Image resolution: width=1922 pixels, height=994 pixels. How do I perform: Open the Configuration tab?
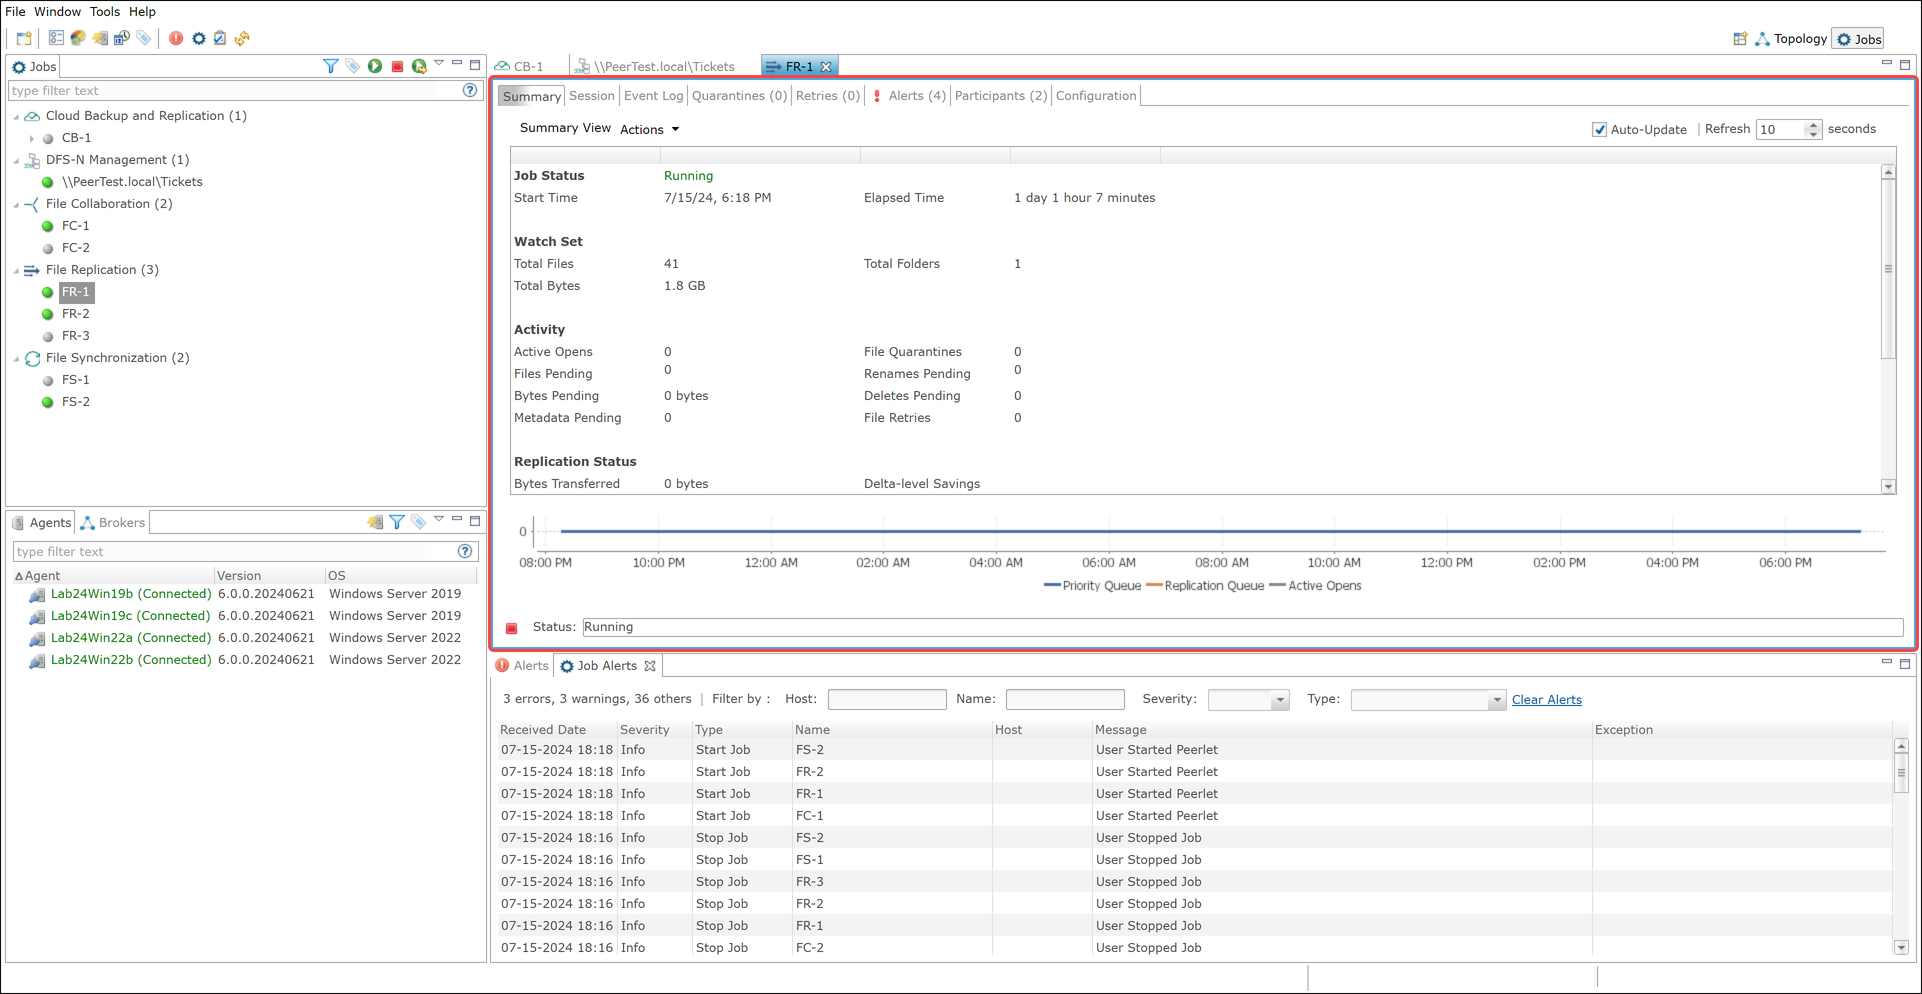click(x=1096, y=96)
